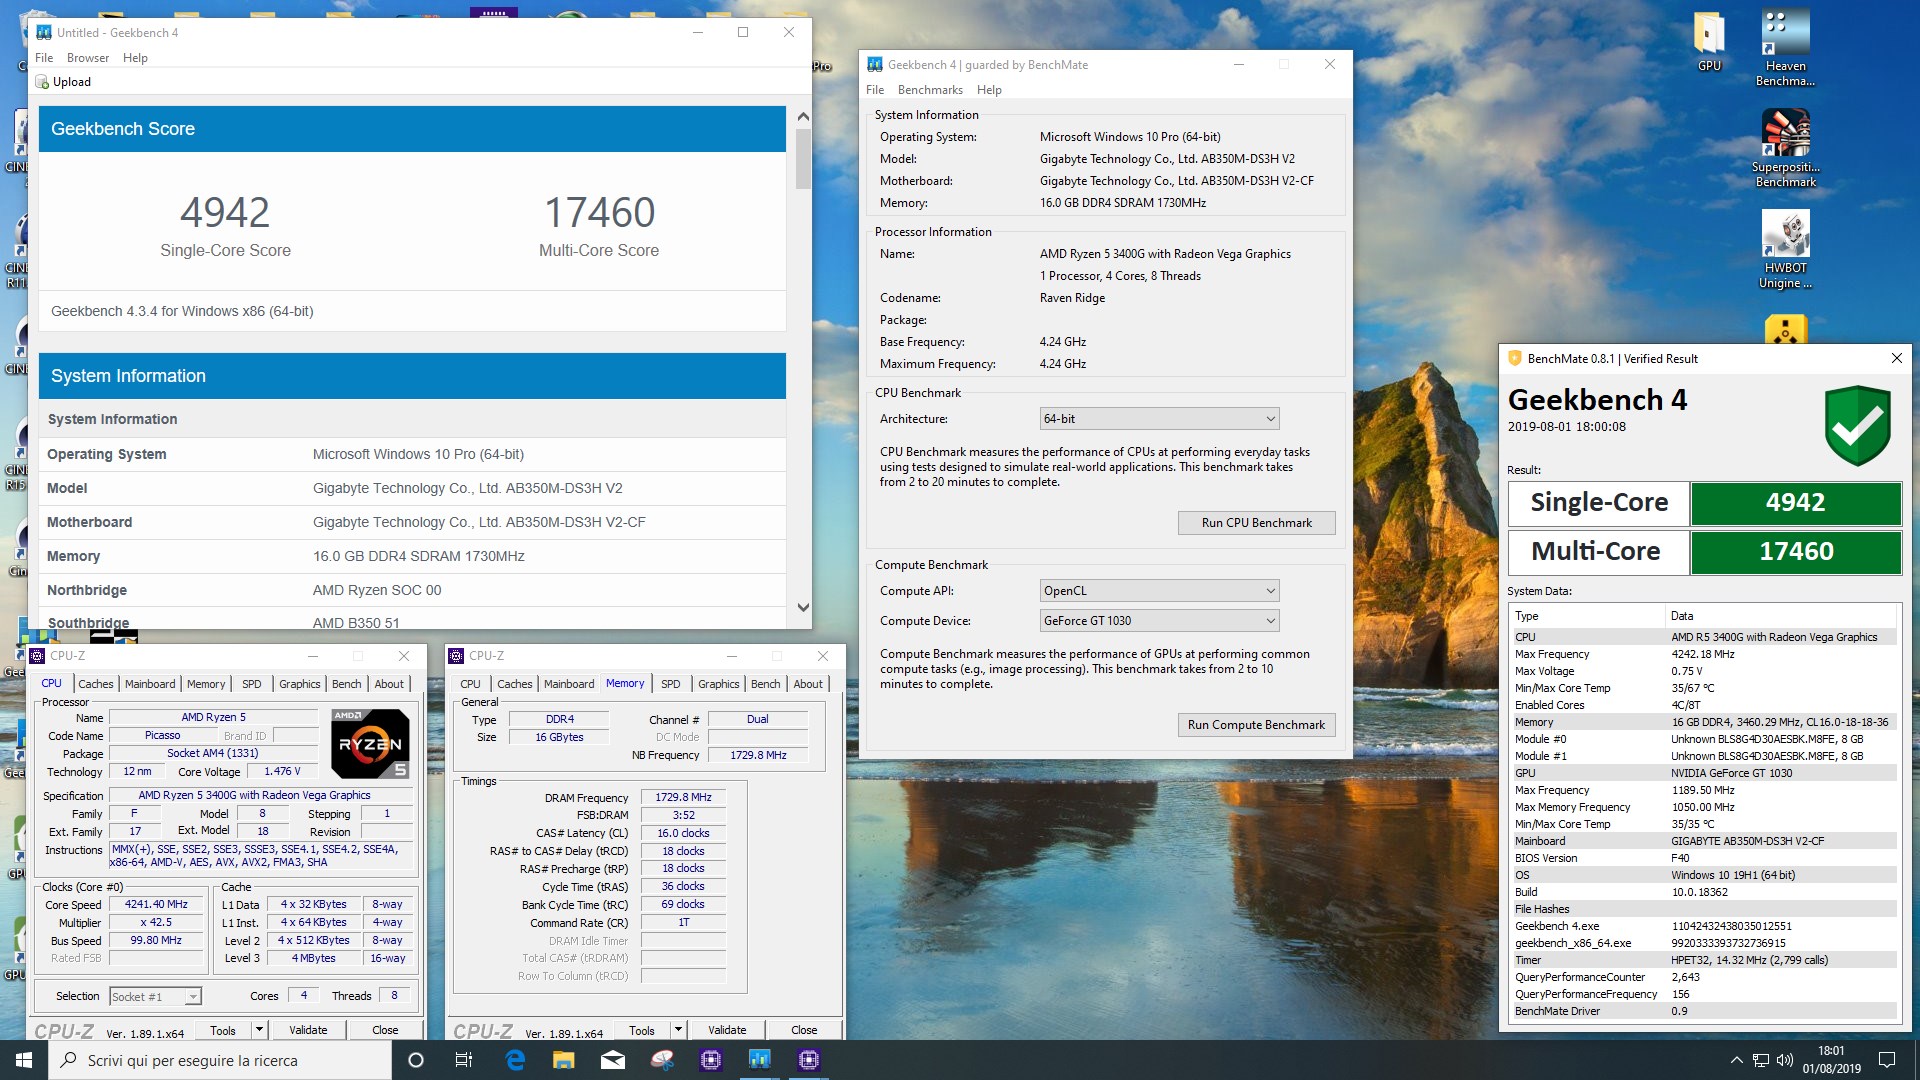Viewport: 1920px width, 1080px height.
Task: Click the Windows search box on the taskbar
Action: point(220,1060)
